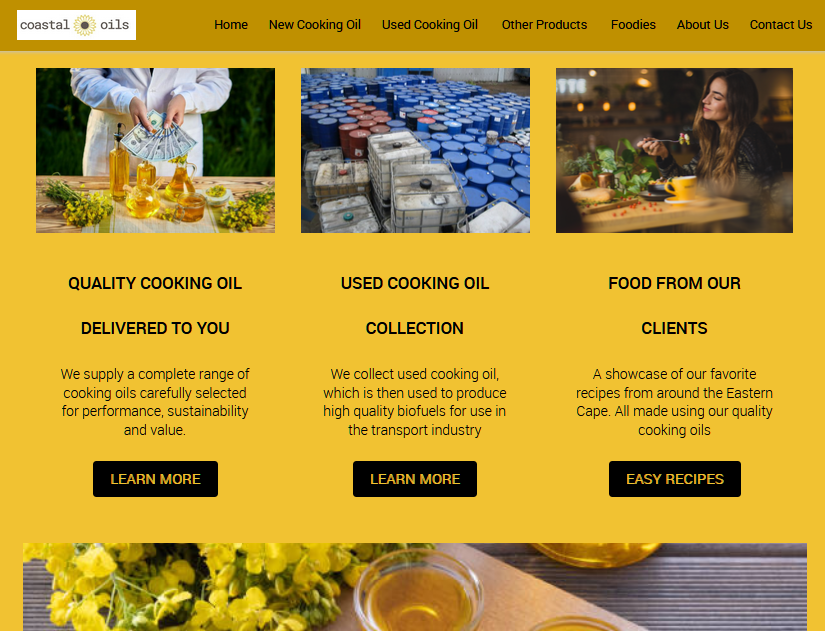Visit the About Us page
This screenshot has width=825, height=631.
click(x=702, y=25)
